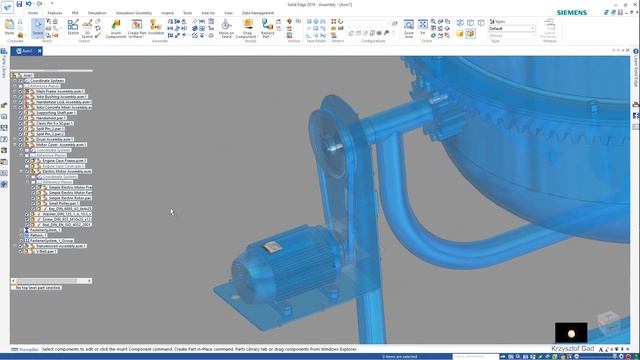Open the Tools ribbon tab

coord(187,13)
